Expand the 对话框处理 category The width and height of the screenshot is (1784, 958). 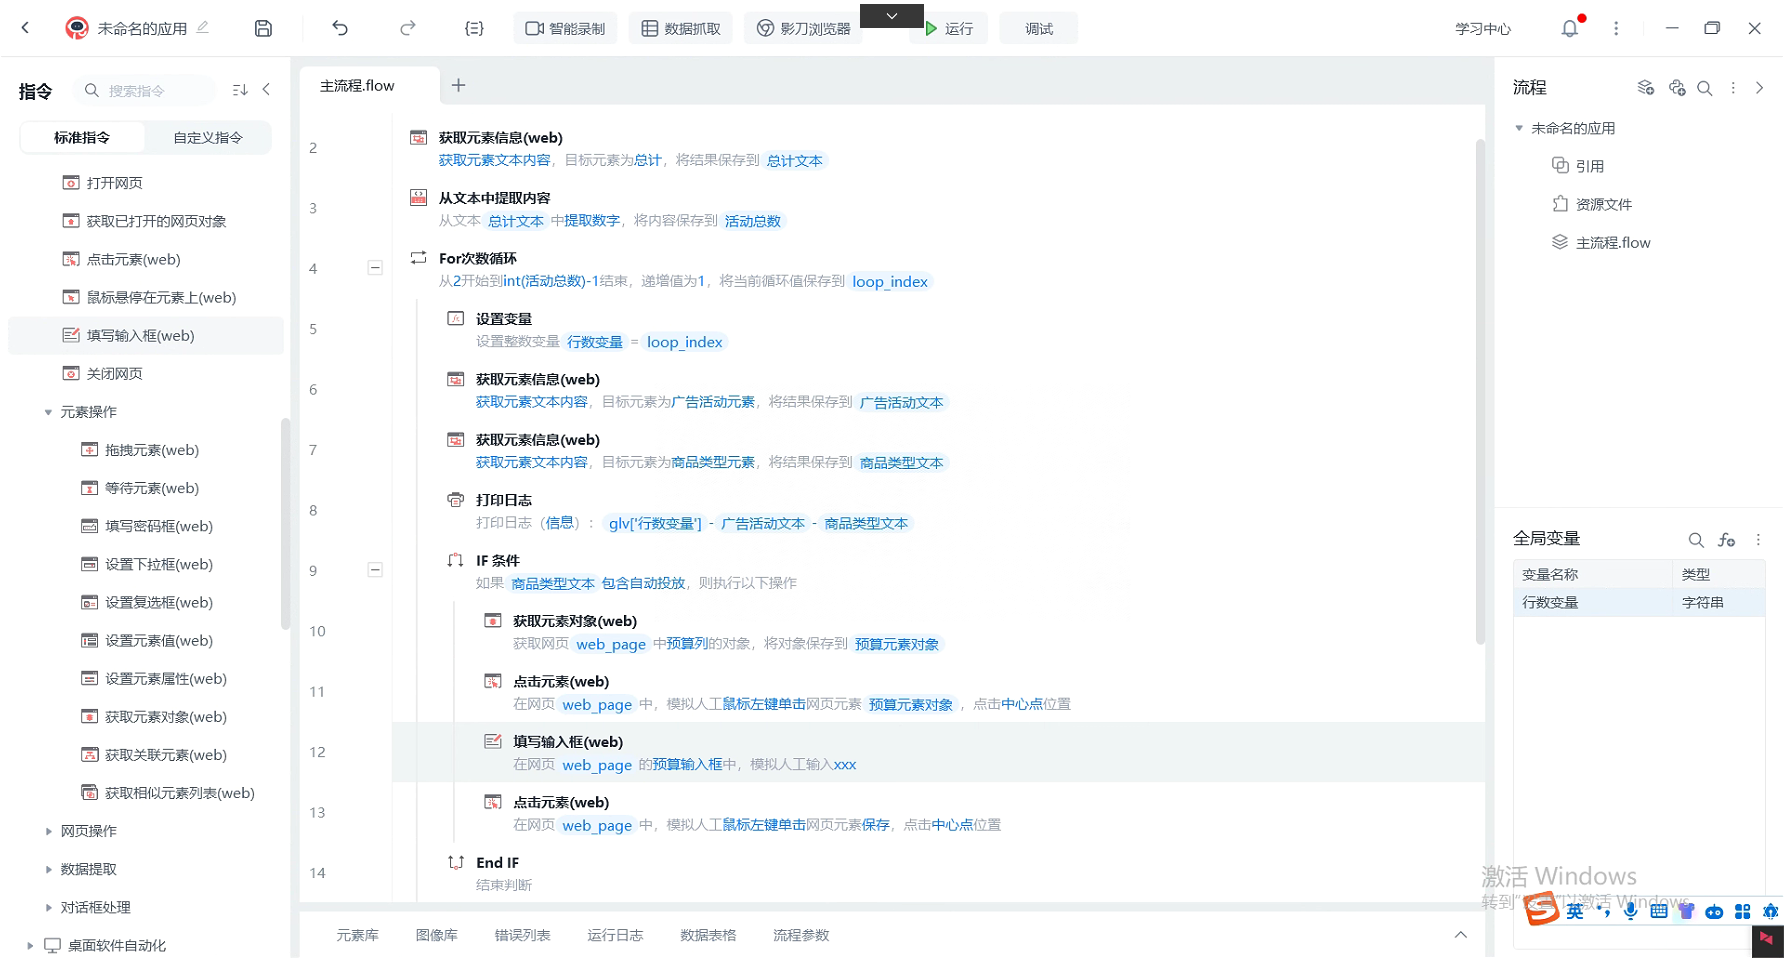[48, 907]
